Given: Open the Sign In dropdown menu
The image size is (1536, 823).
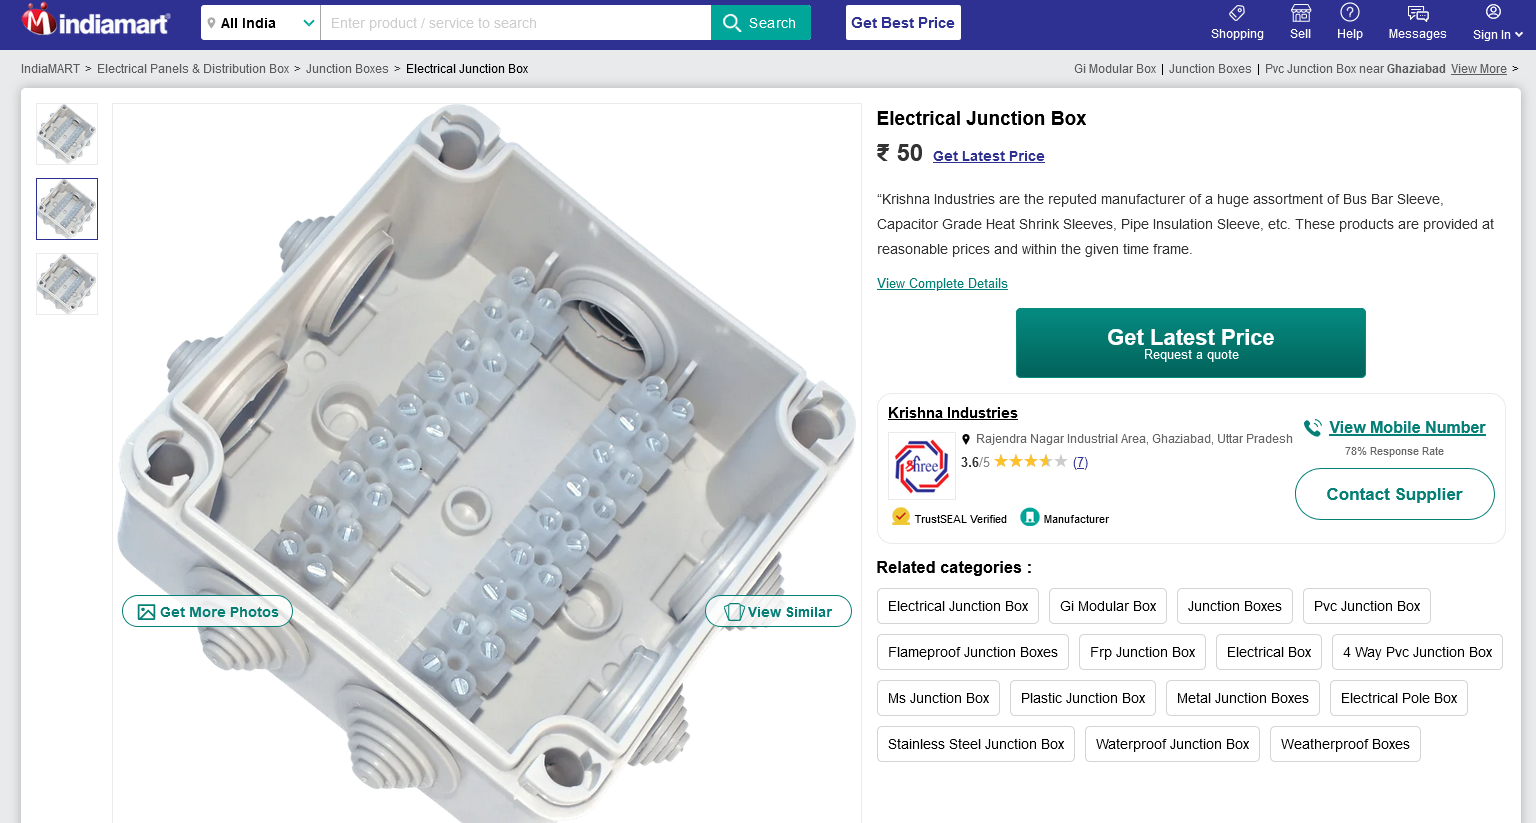Looking at the screenshot, I should (x=1497, y=23).
